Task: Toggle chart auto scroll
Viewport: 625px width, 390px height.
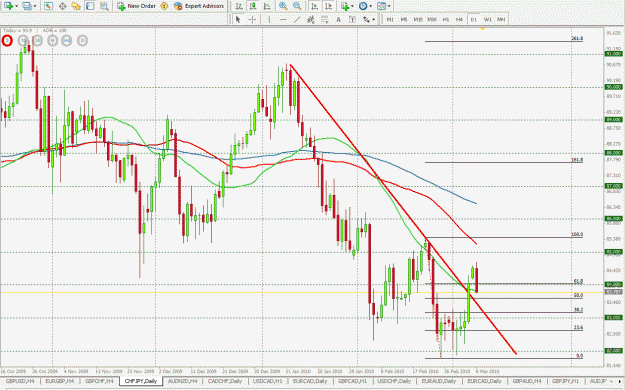Action: tap(314, 6)
